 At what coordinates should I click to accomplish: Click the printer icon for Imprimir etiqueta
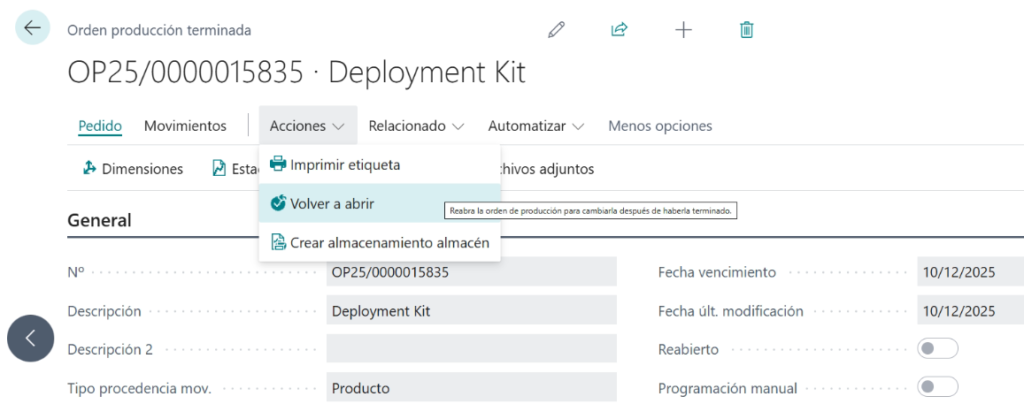tap(278, 164)
